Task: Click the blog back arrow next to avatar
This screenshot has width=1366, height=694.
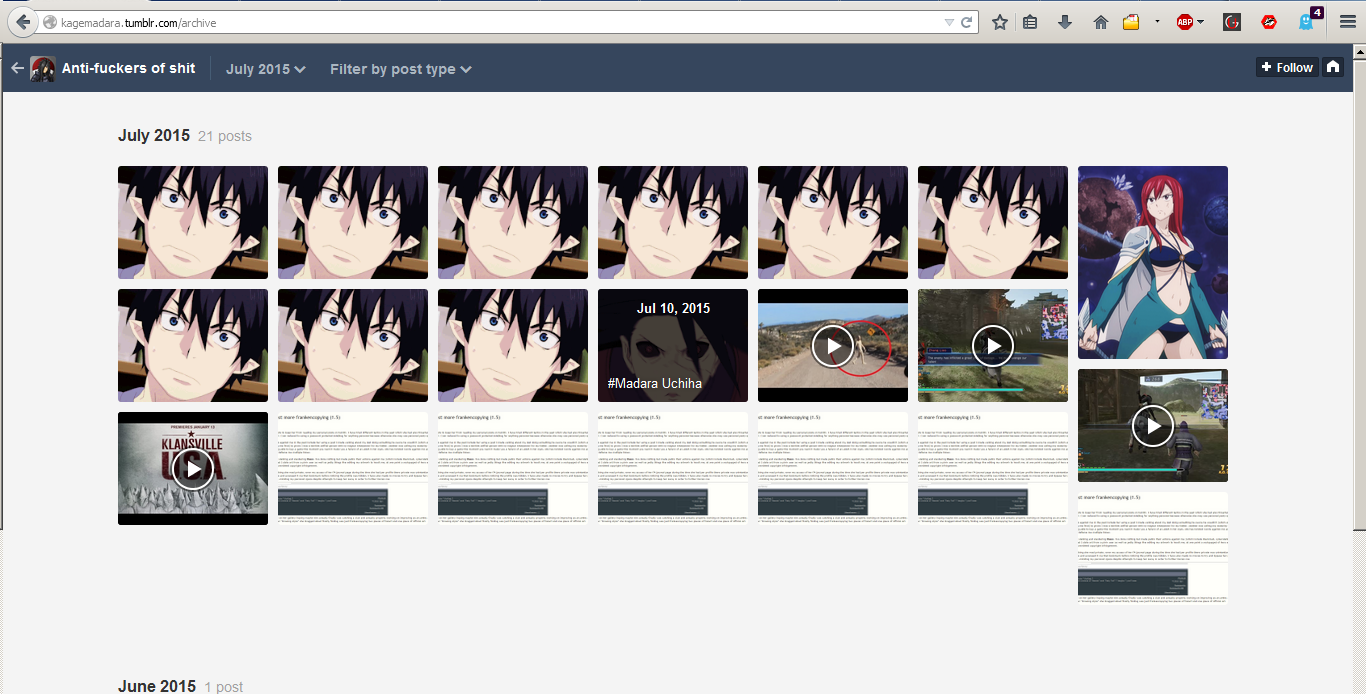Action: [x=17, y=68]
